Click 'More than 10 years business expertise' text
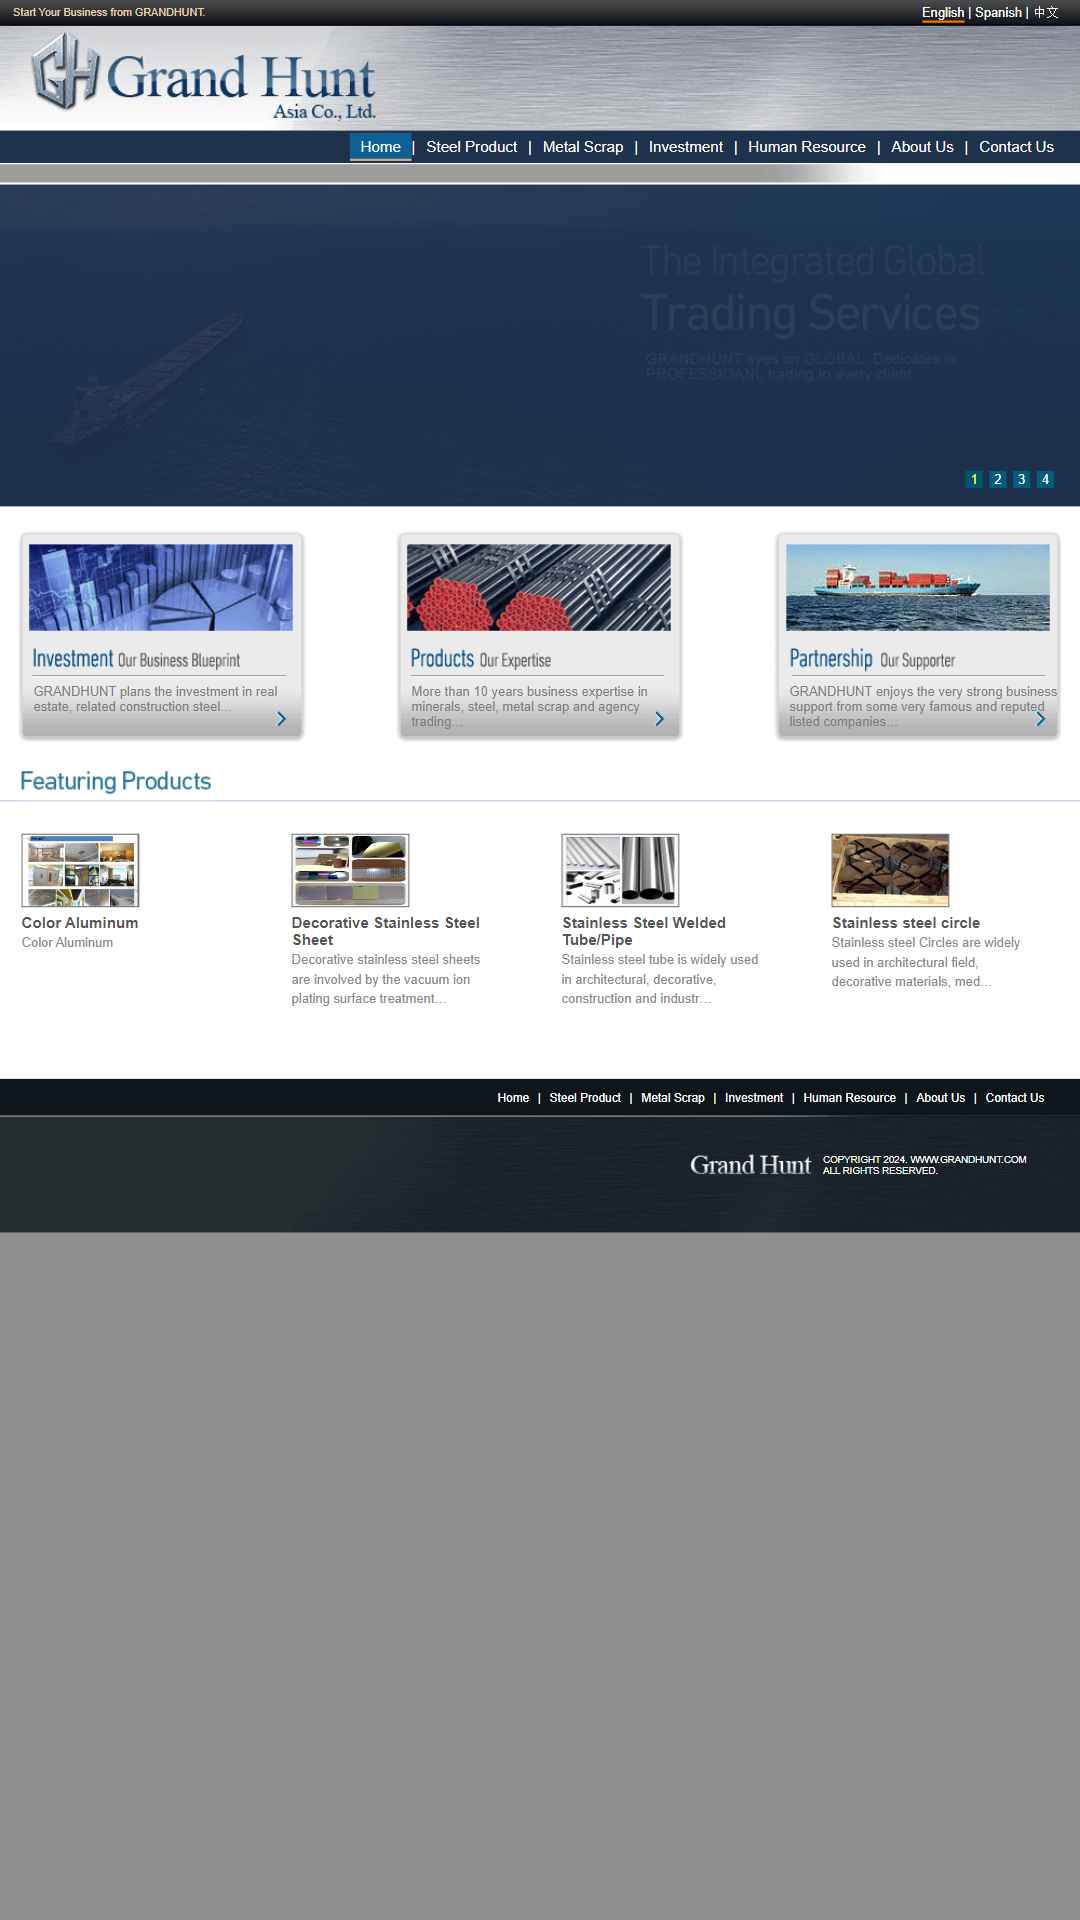This screenshot has width=1080, height=1920. click(x=529, y=706)
